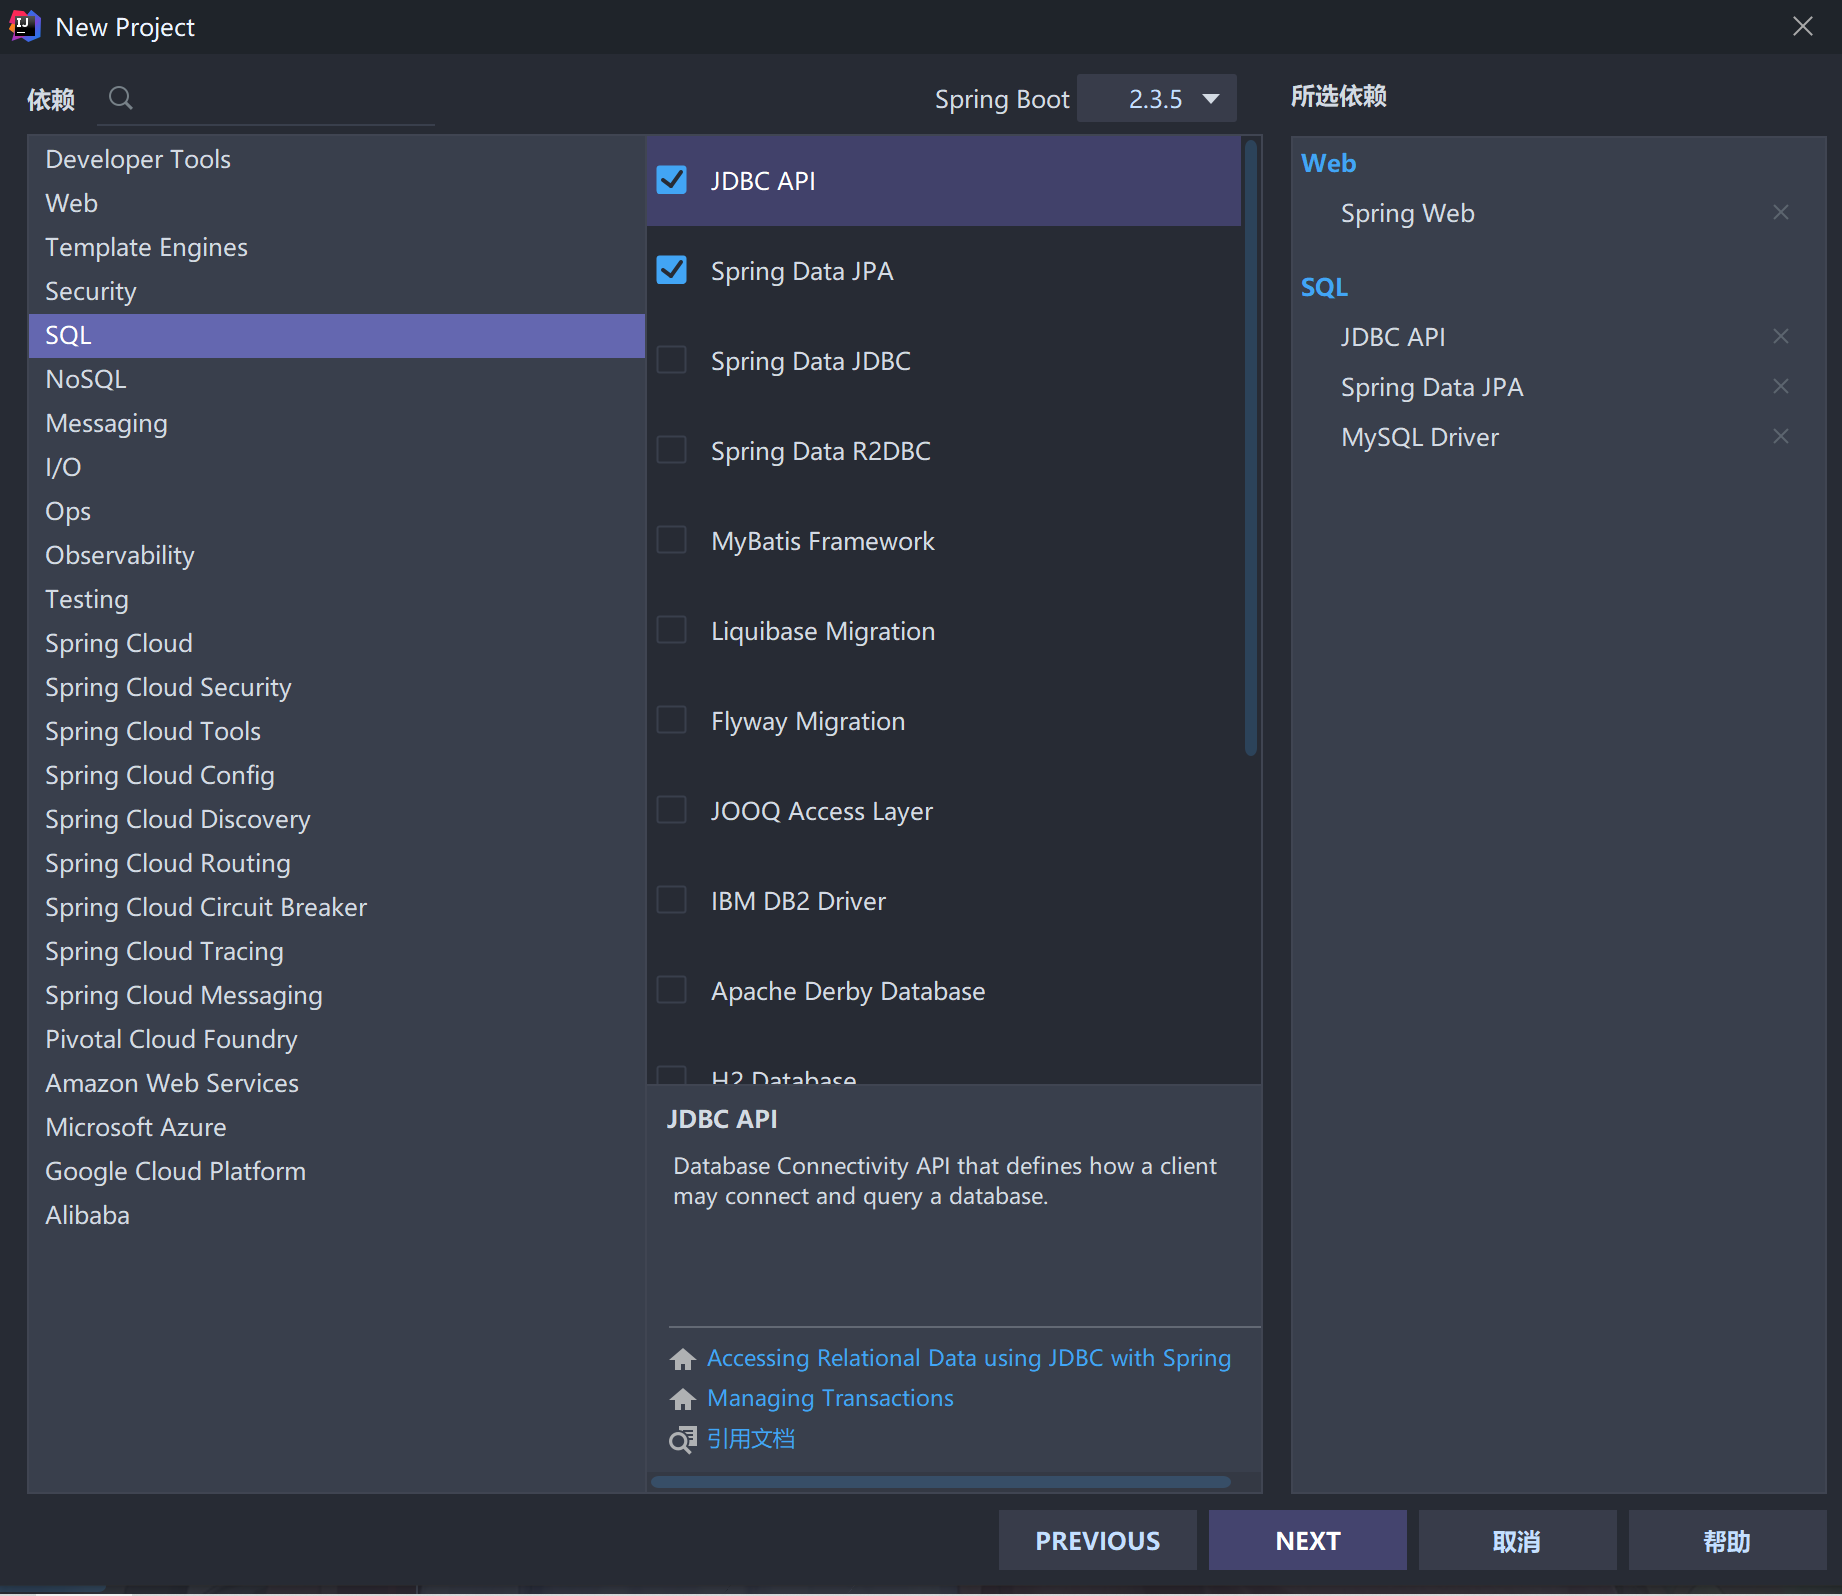The image size is (1842, 1596).
Task: Select the Spring Cloud Discovery category
Action: pyautogui.click(x=336, y=819)
